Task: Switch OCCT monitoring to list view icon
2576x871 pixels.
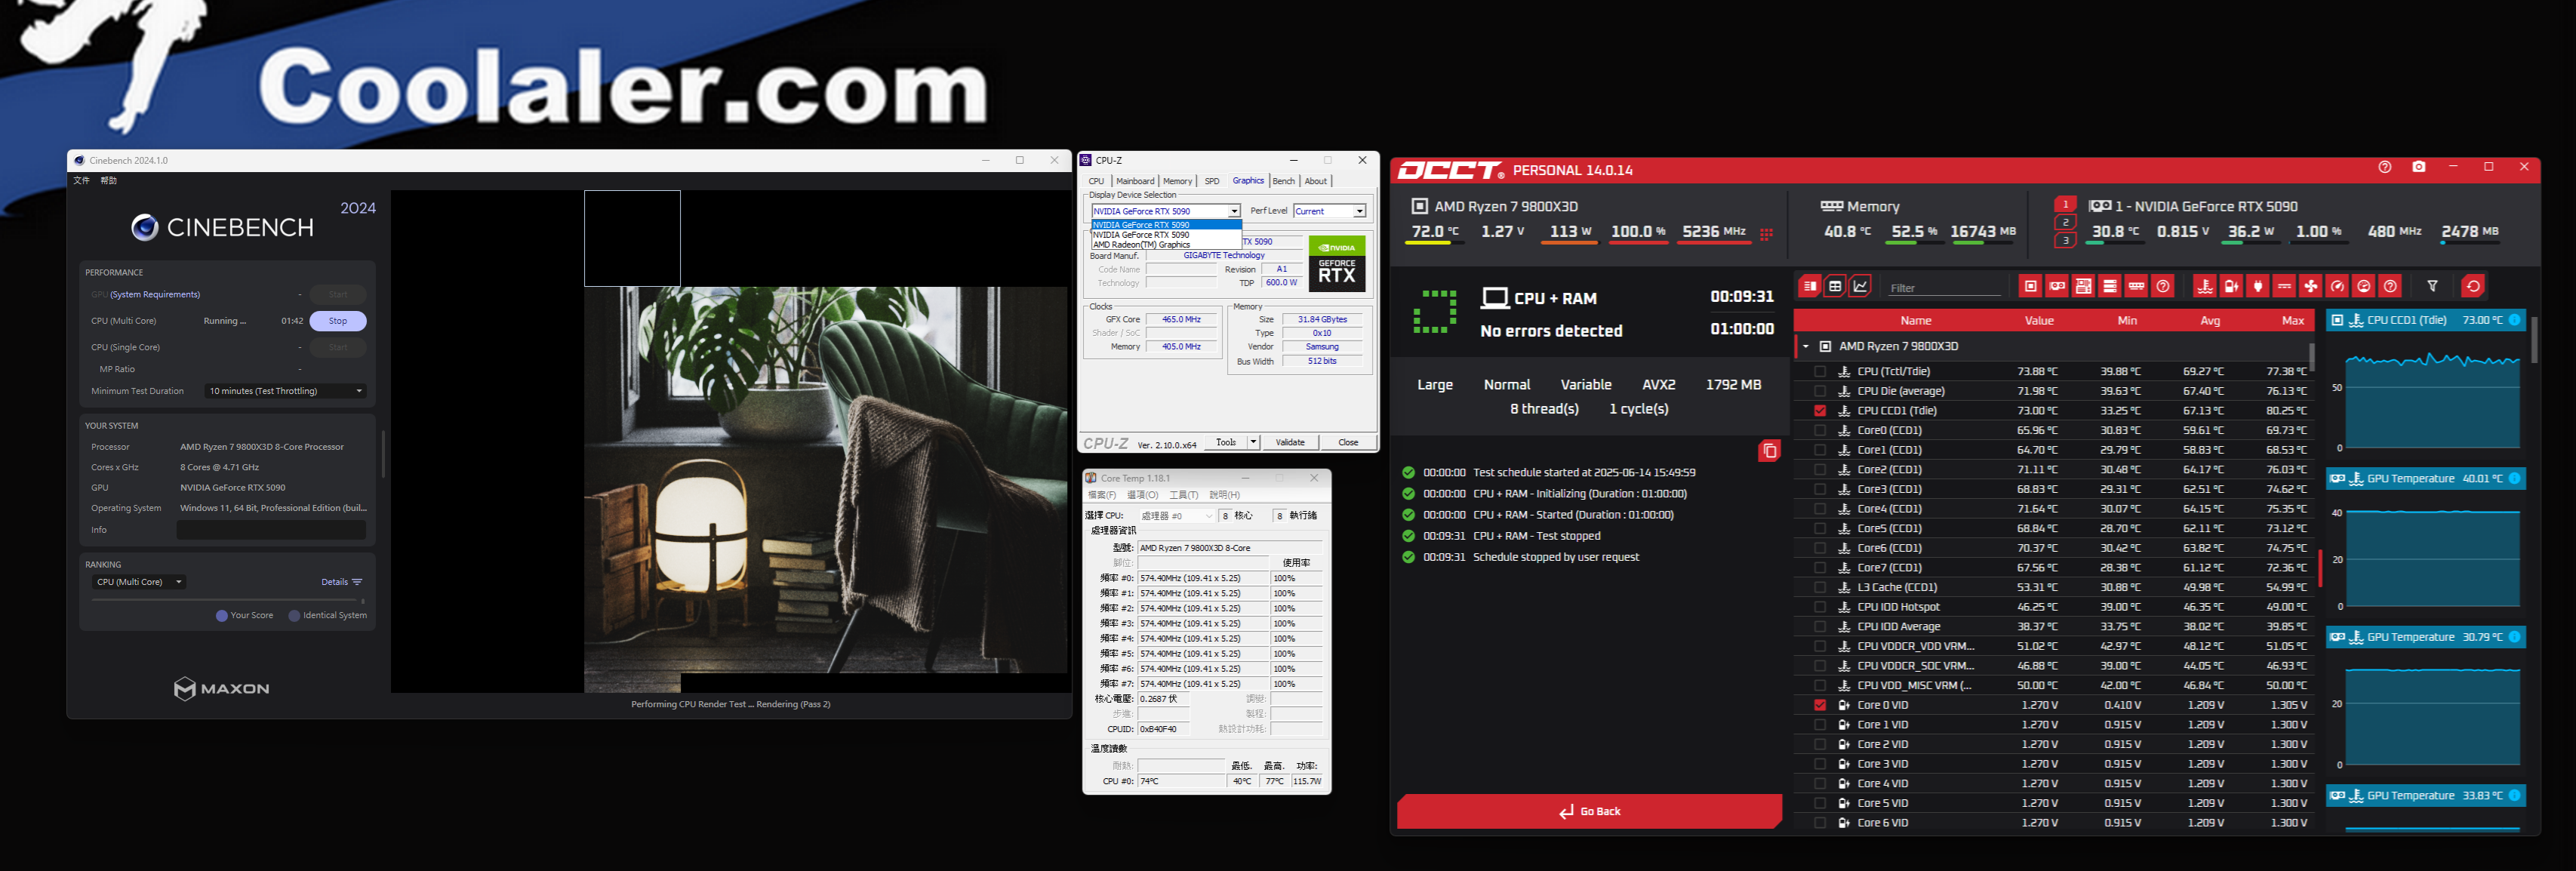Action: point(1809,286)
